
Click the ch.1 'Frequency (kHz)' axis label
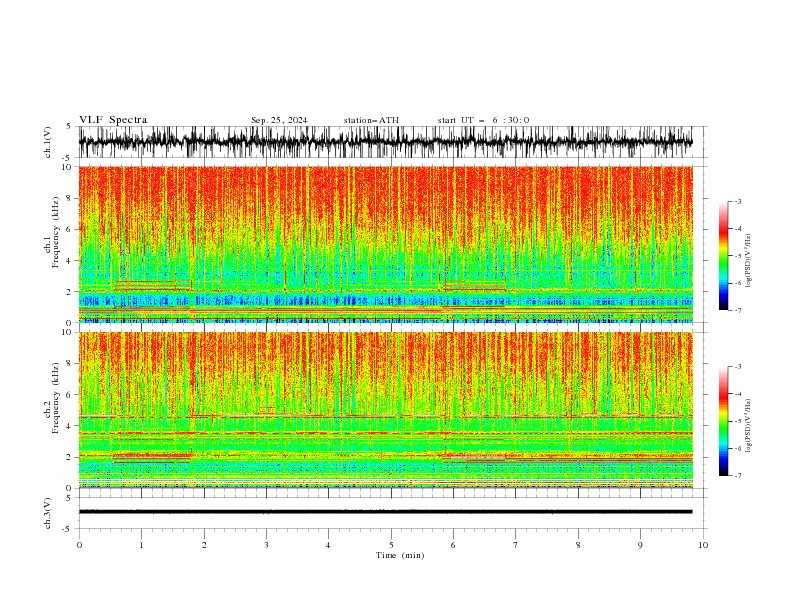coord(56,232)
